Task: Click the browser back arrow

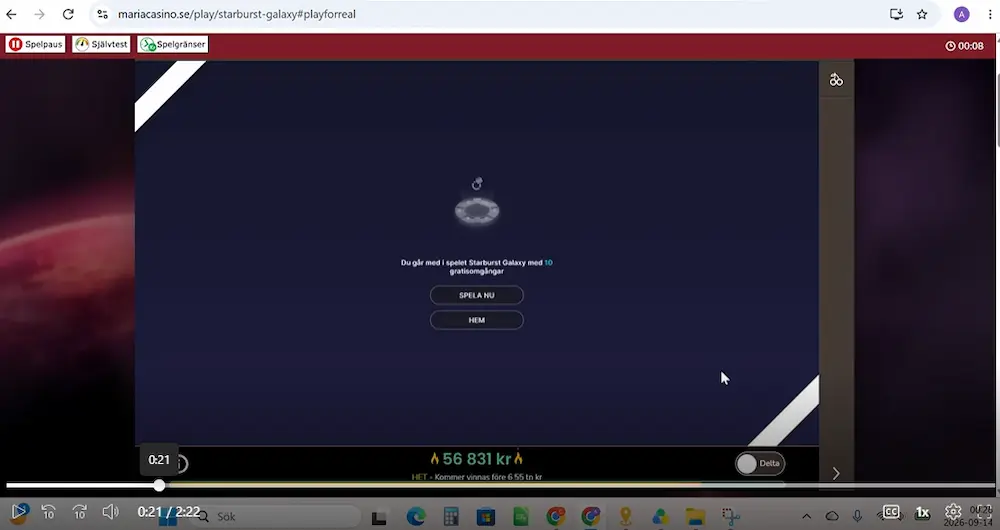Action: 11,14
